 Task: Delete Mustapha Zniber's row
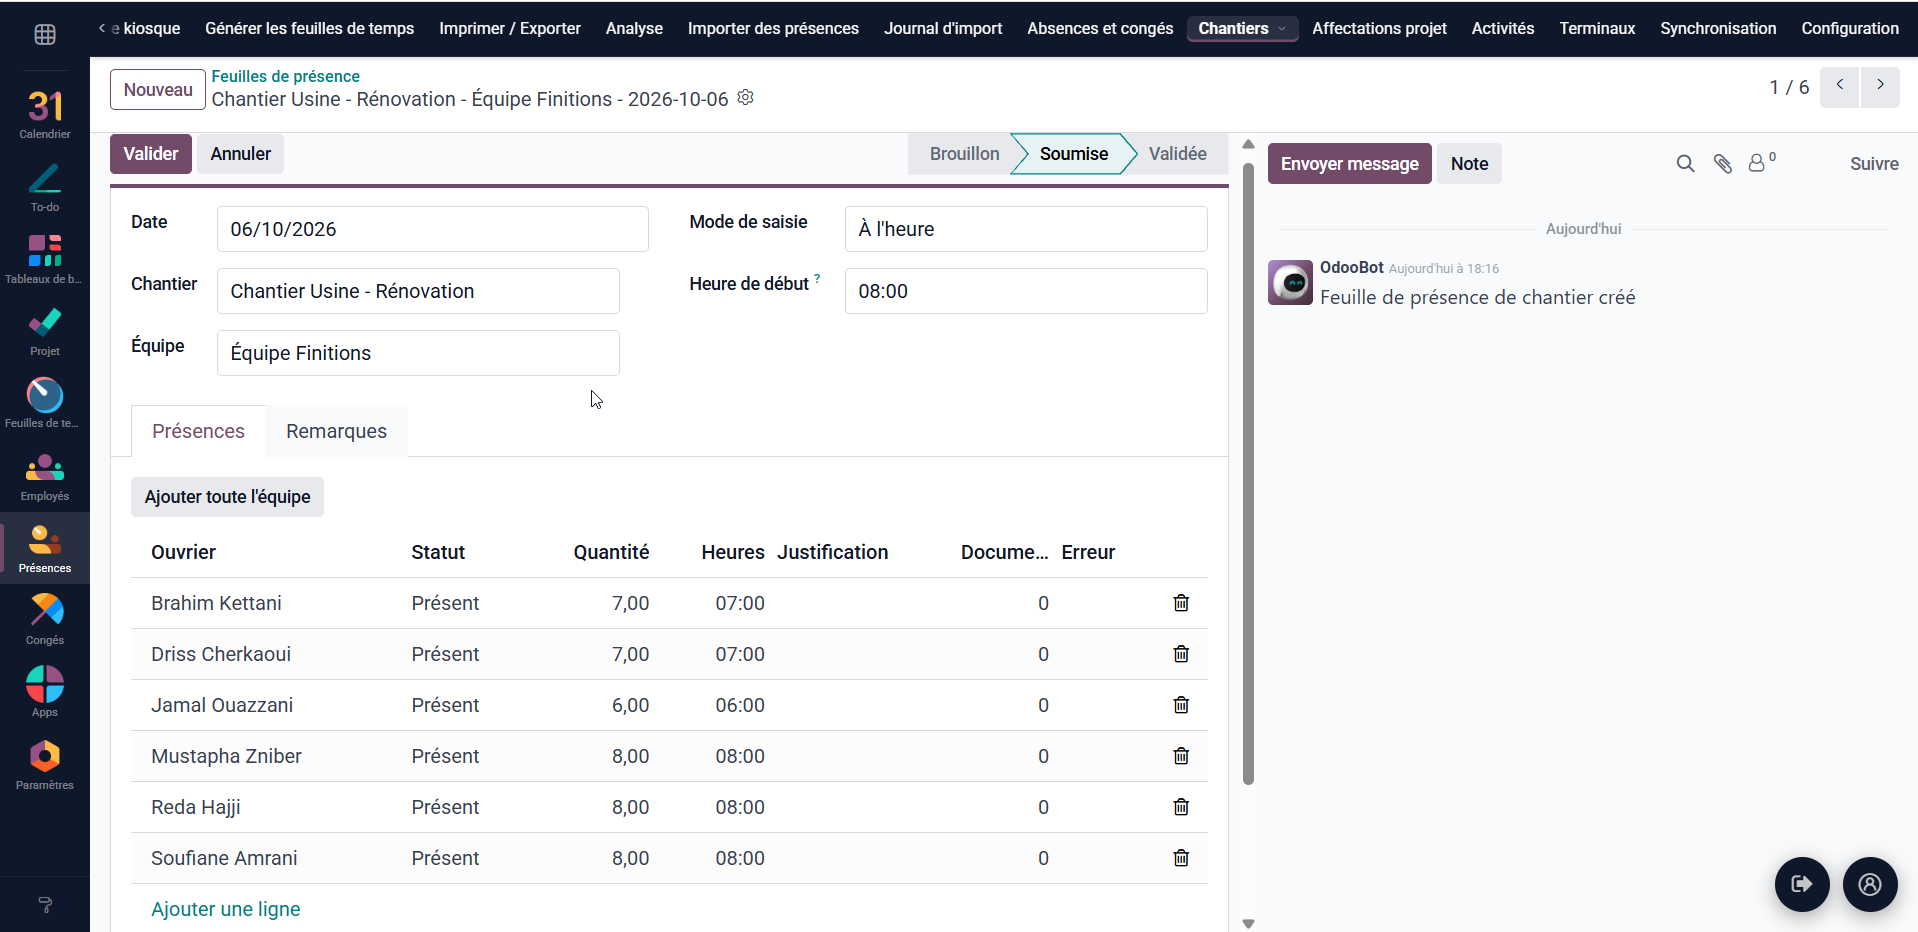[x=1181, y=756]
